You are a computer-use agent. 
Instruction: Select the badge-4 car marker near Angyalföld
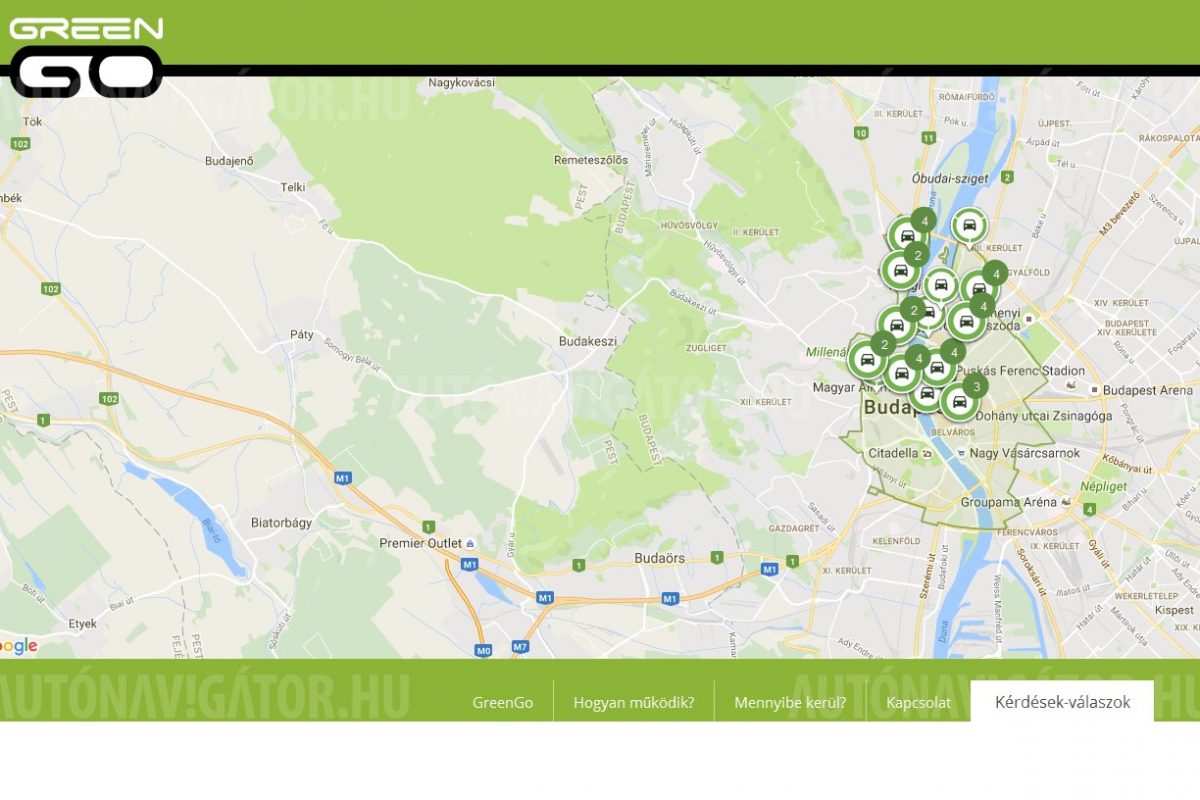coord(979,288)
